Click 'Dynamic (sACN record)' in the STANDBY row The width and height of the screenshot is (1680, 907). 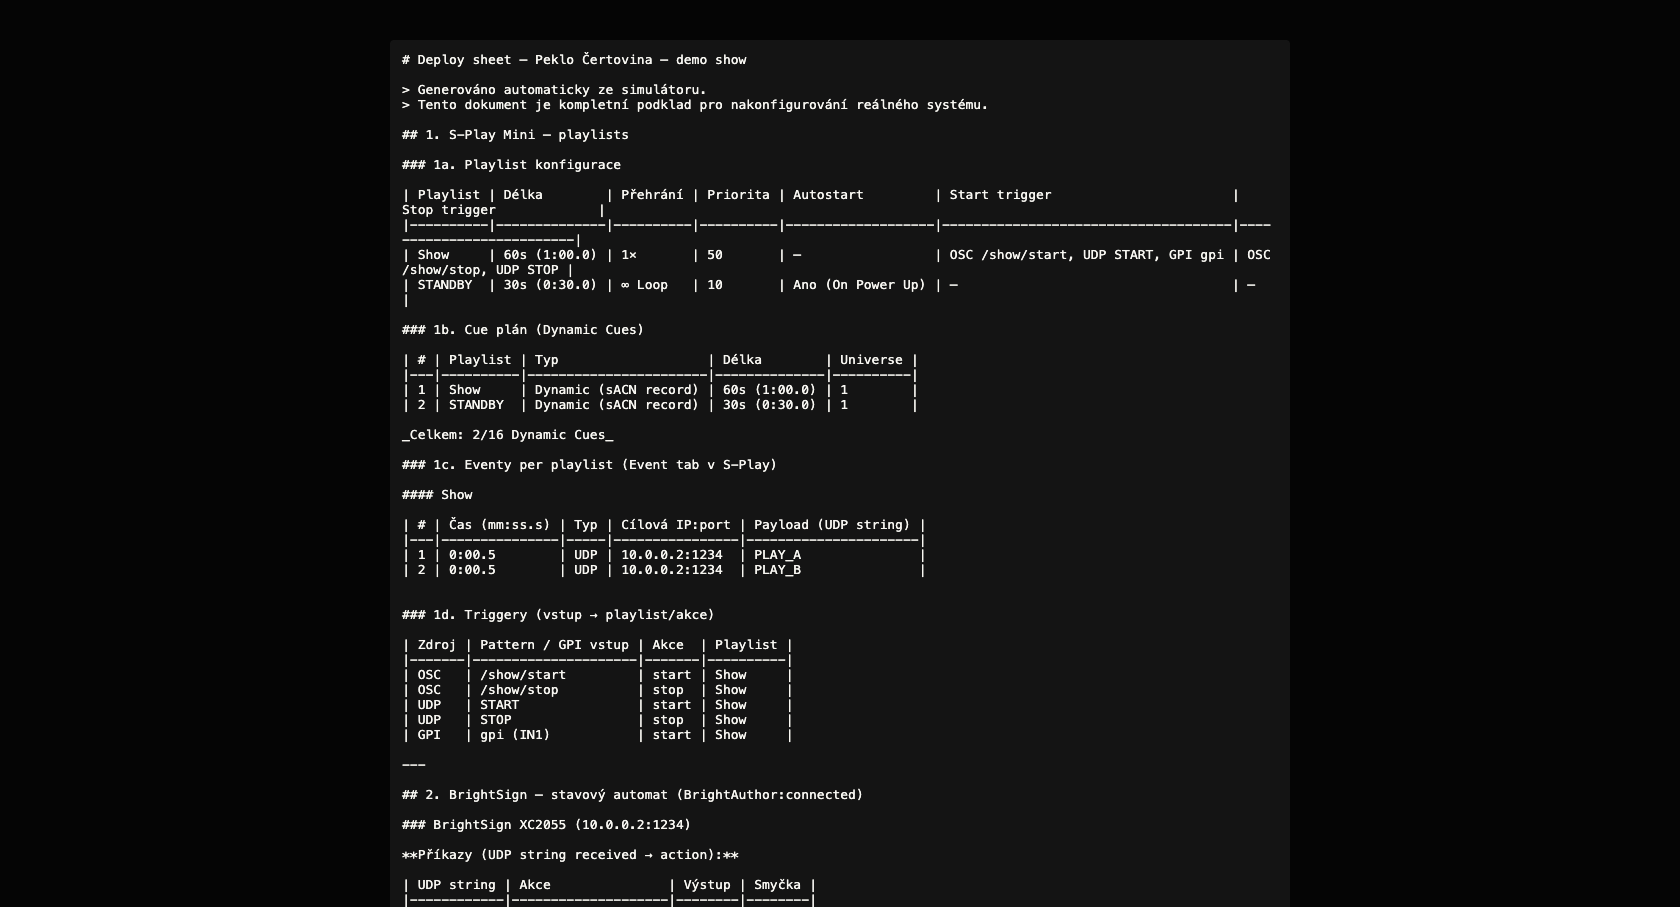pyautogui.click(x=617, y=405)
